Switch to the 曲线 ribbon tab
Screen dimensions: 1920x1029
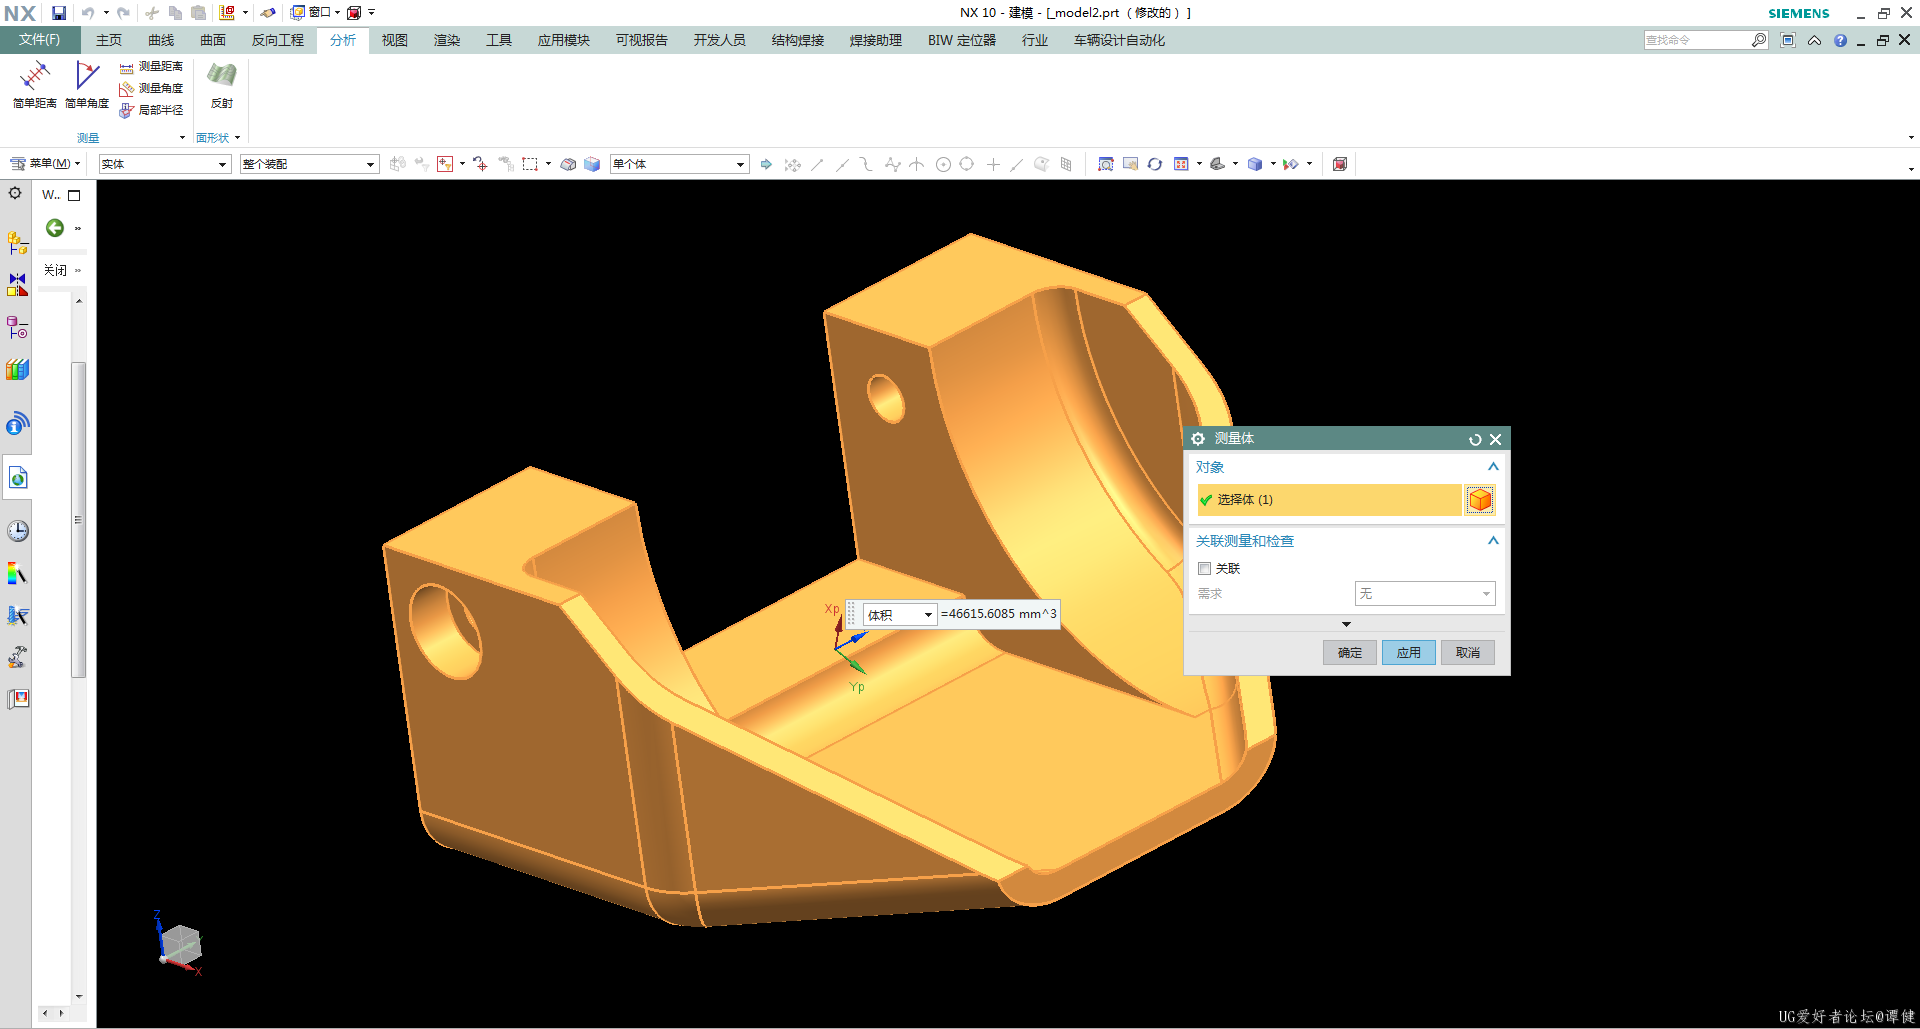[x=161, y=40]
